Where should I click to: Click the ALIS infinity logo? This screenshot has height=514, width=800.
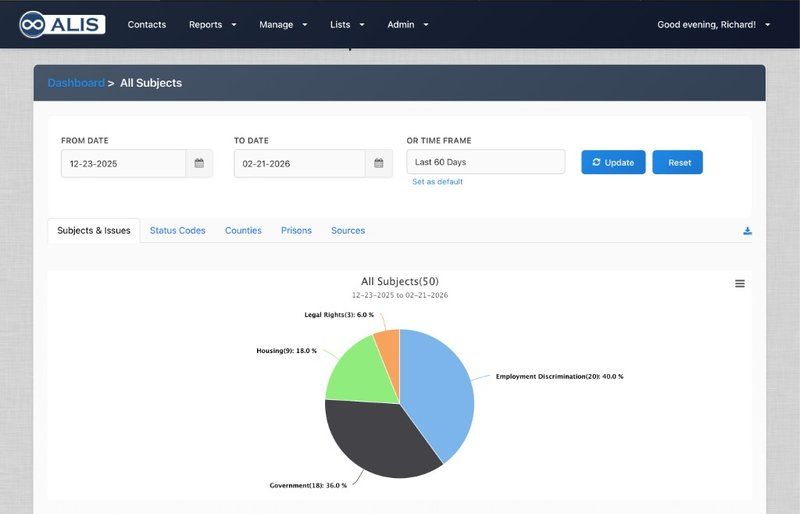62,24
